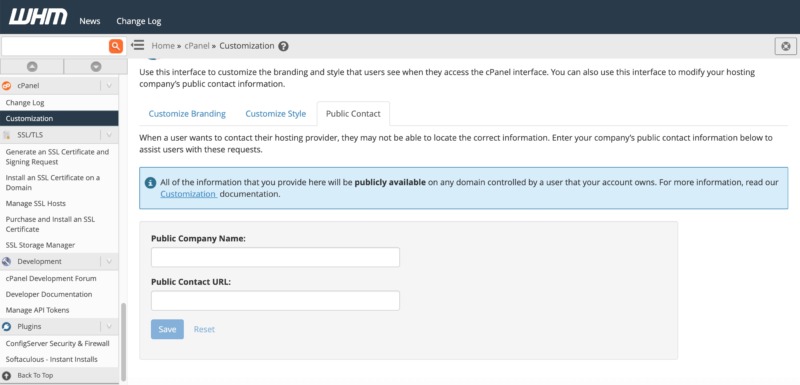Screen dimensions: 800x385
Task: Click the orange search magnifier button
Action: pyautogui.click(x=116, y=46)
